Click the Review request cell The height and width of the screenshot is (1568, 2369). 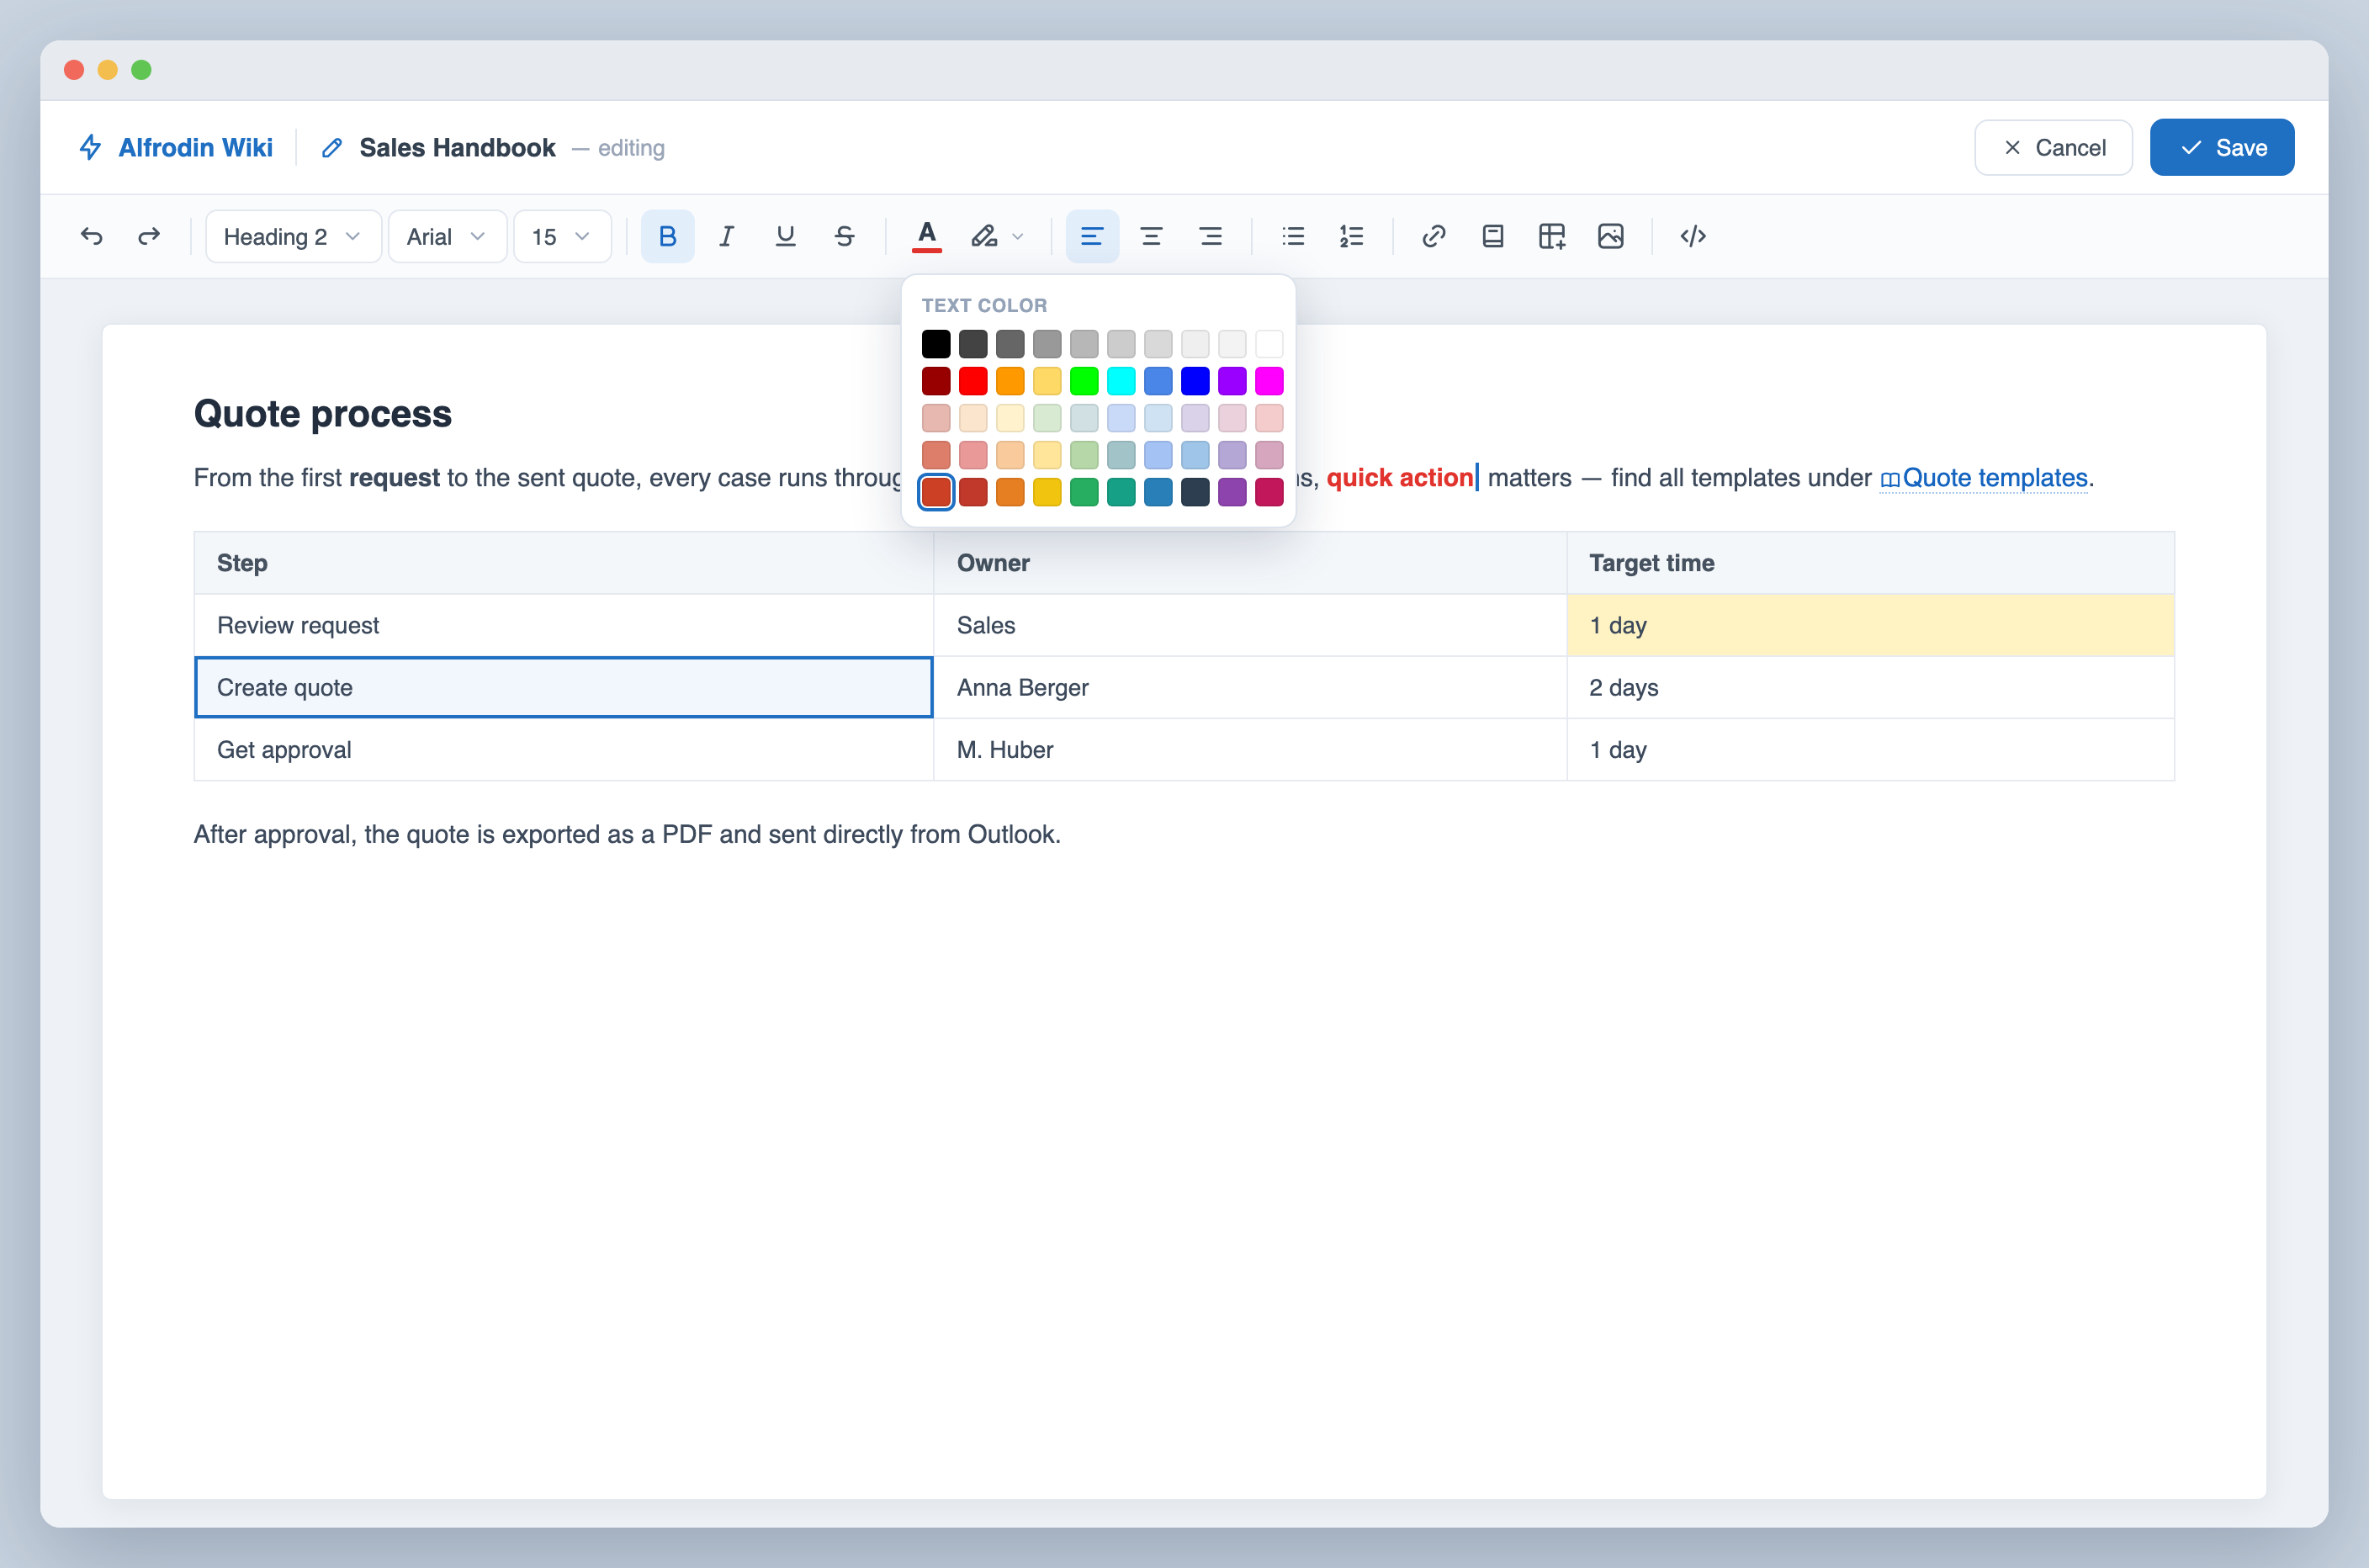[564, 625]
